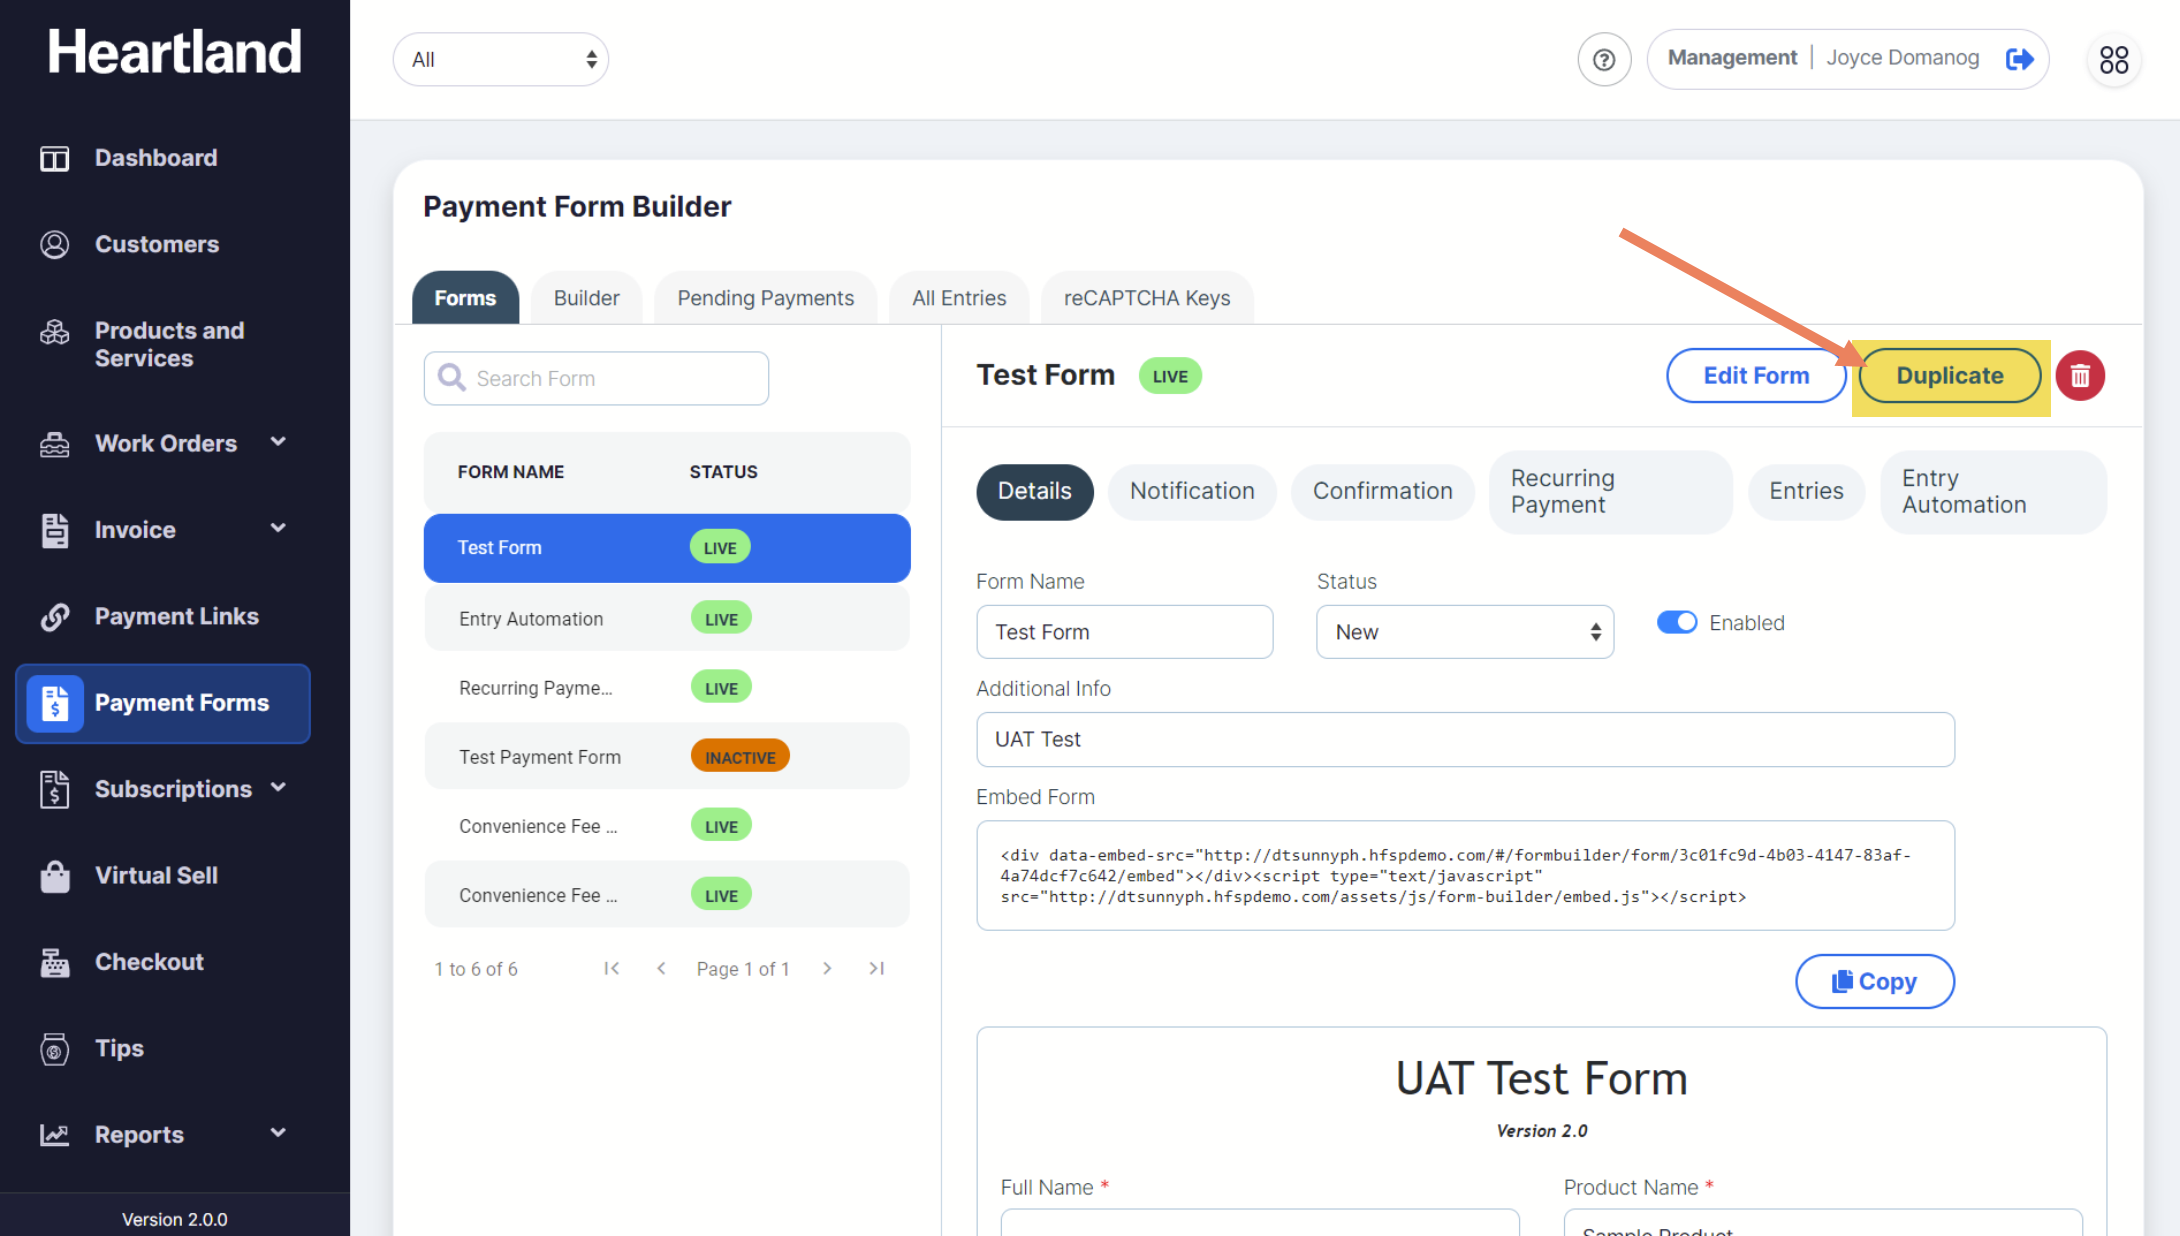The height and width of the screenshot is (1236, 2180).
Task: Click the Edit Form button
Action: coord(1756,376)
